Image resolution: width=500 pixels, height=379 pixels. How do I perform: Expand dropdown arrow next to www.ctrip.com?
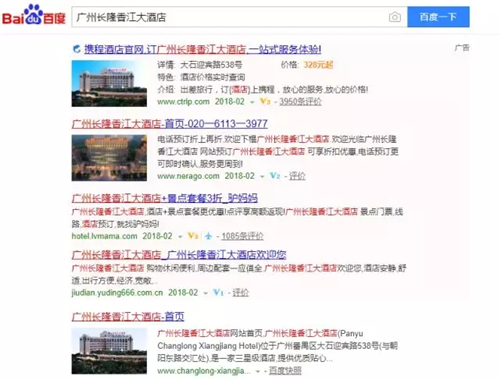click(252, 102)
